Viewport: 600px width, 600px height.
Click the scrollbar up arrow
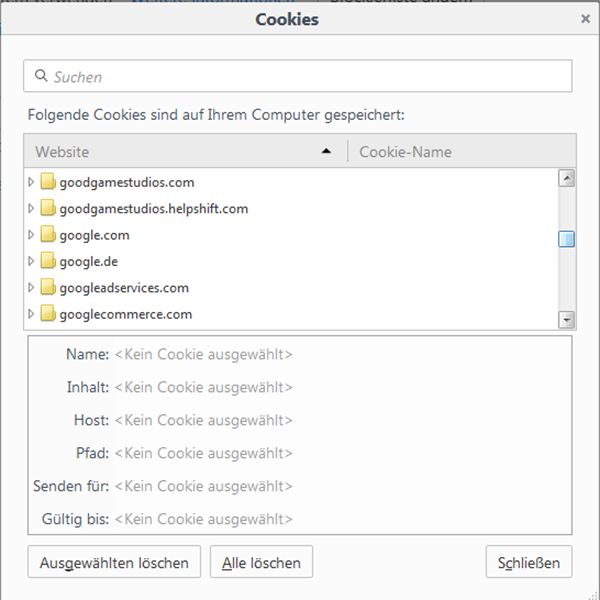tap(566, 178)
